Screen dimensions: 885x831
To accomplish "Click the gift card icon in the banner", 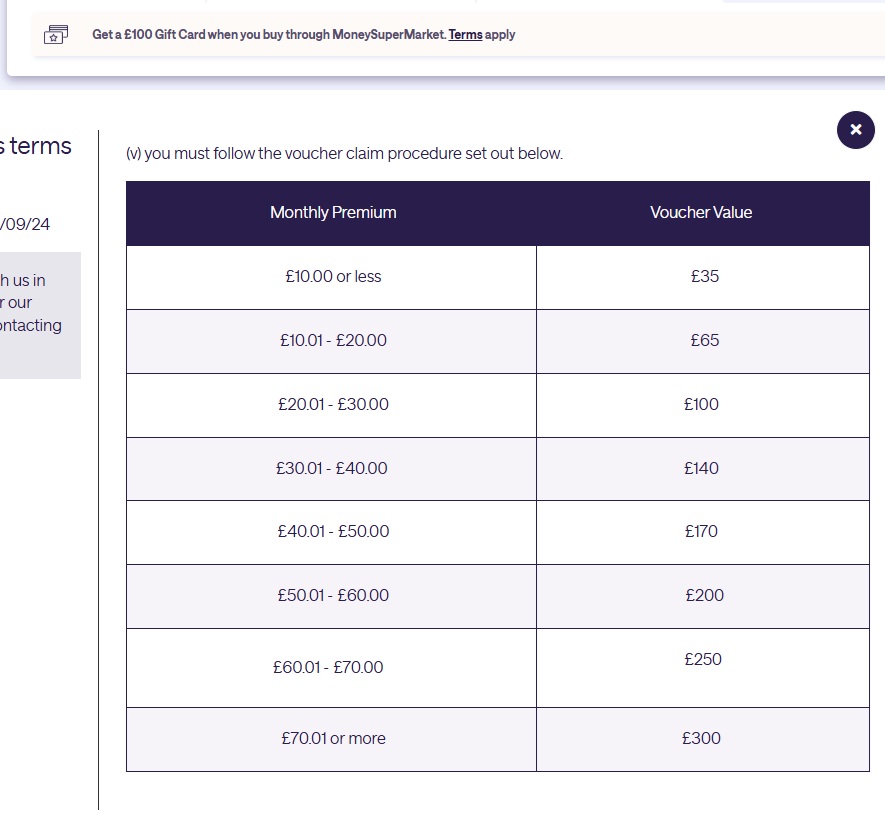I will coord(58,35).
